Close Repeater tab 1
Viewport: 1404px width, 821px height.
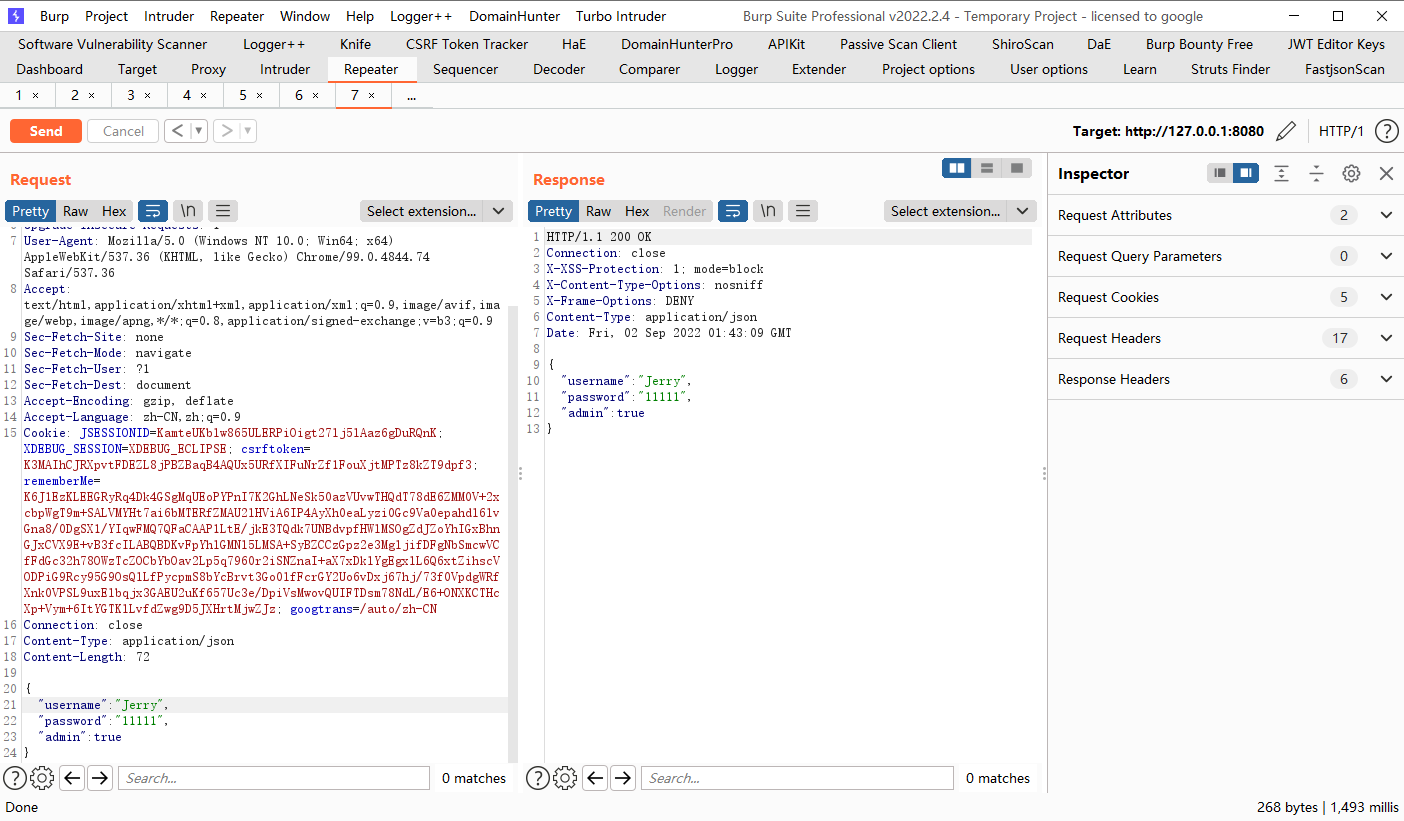35,95
